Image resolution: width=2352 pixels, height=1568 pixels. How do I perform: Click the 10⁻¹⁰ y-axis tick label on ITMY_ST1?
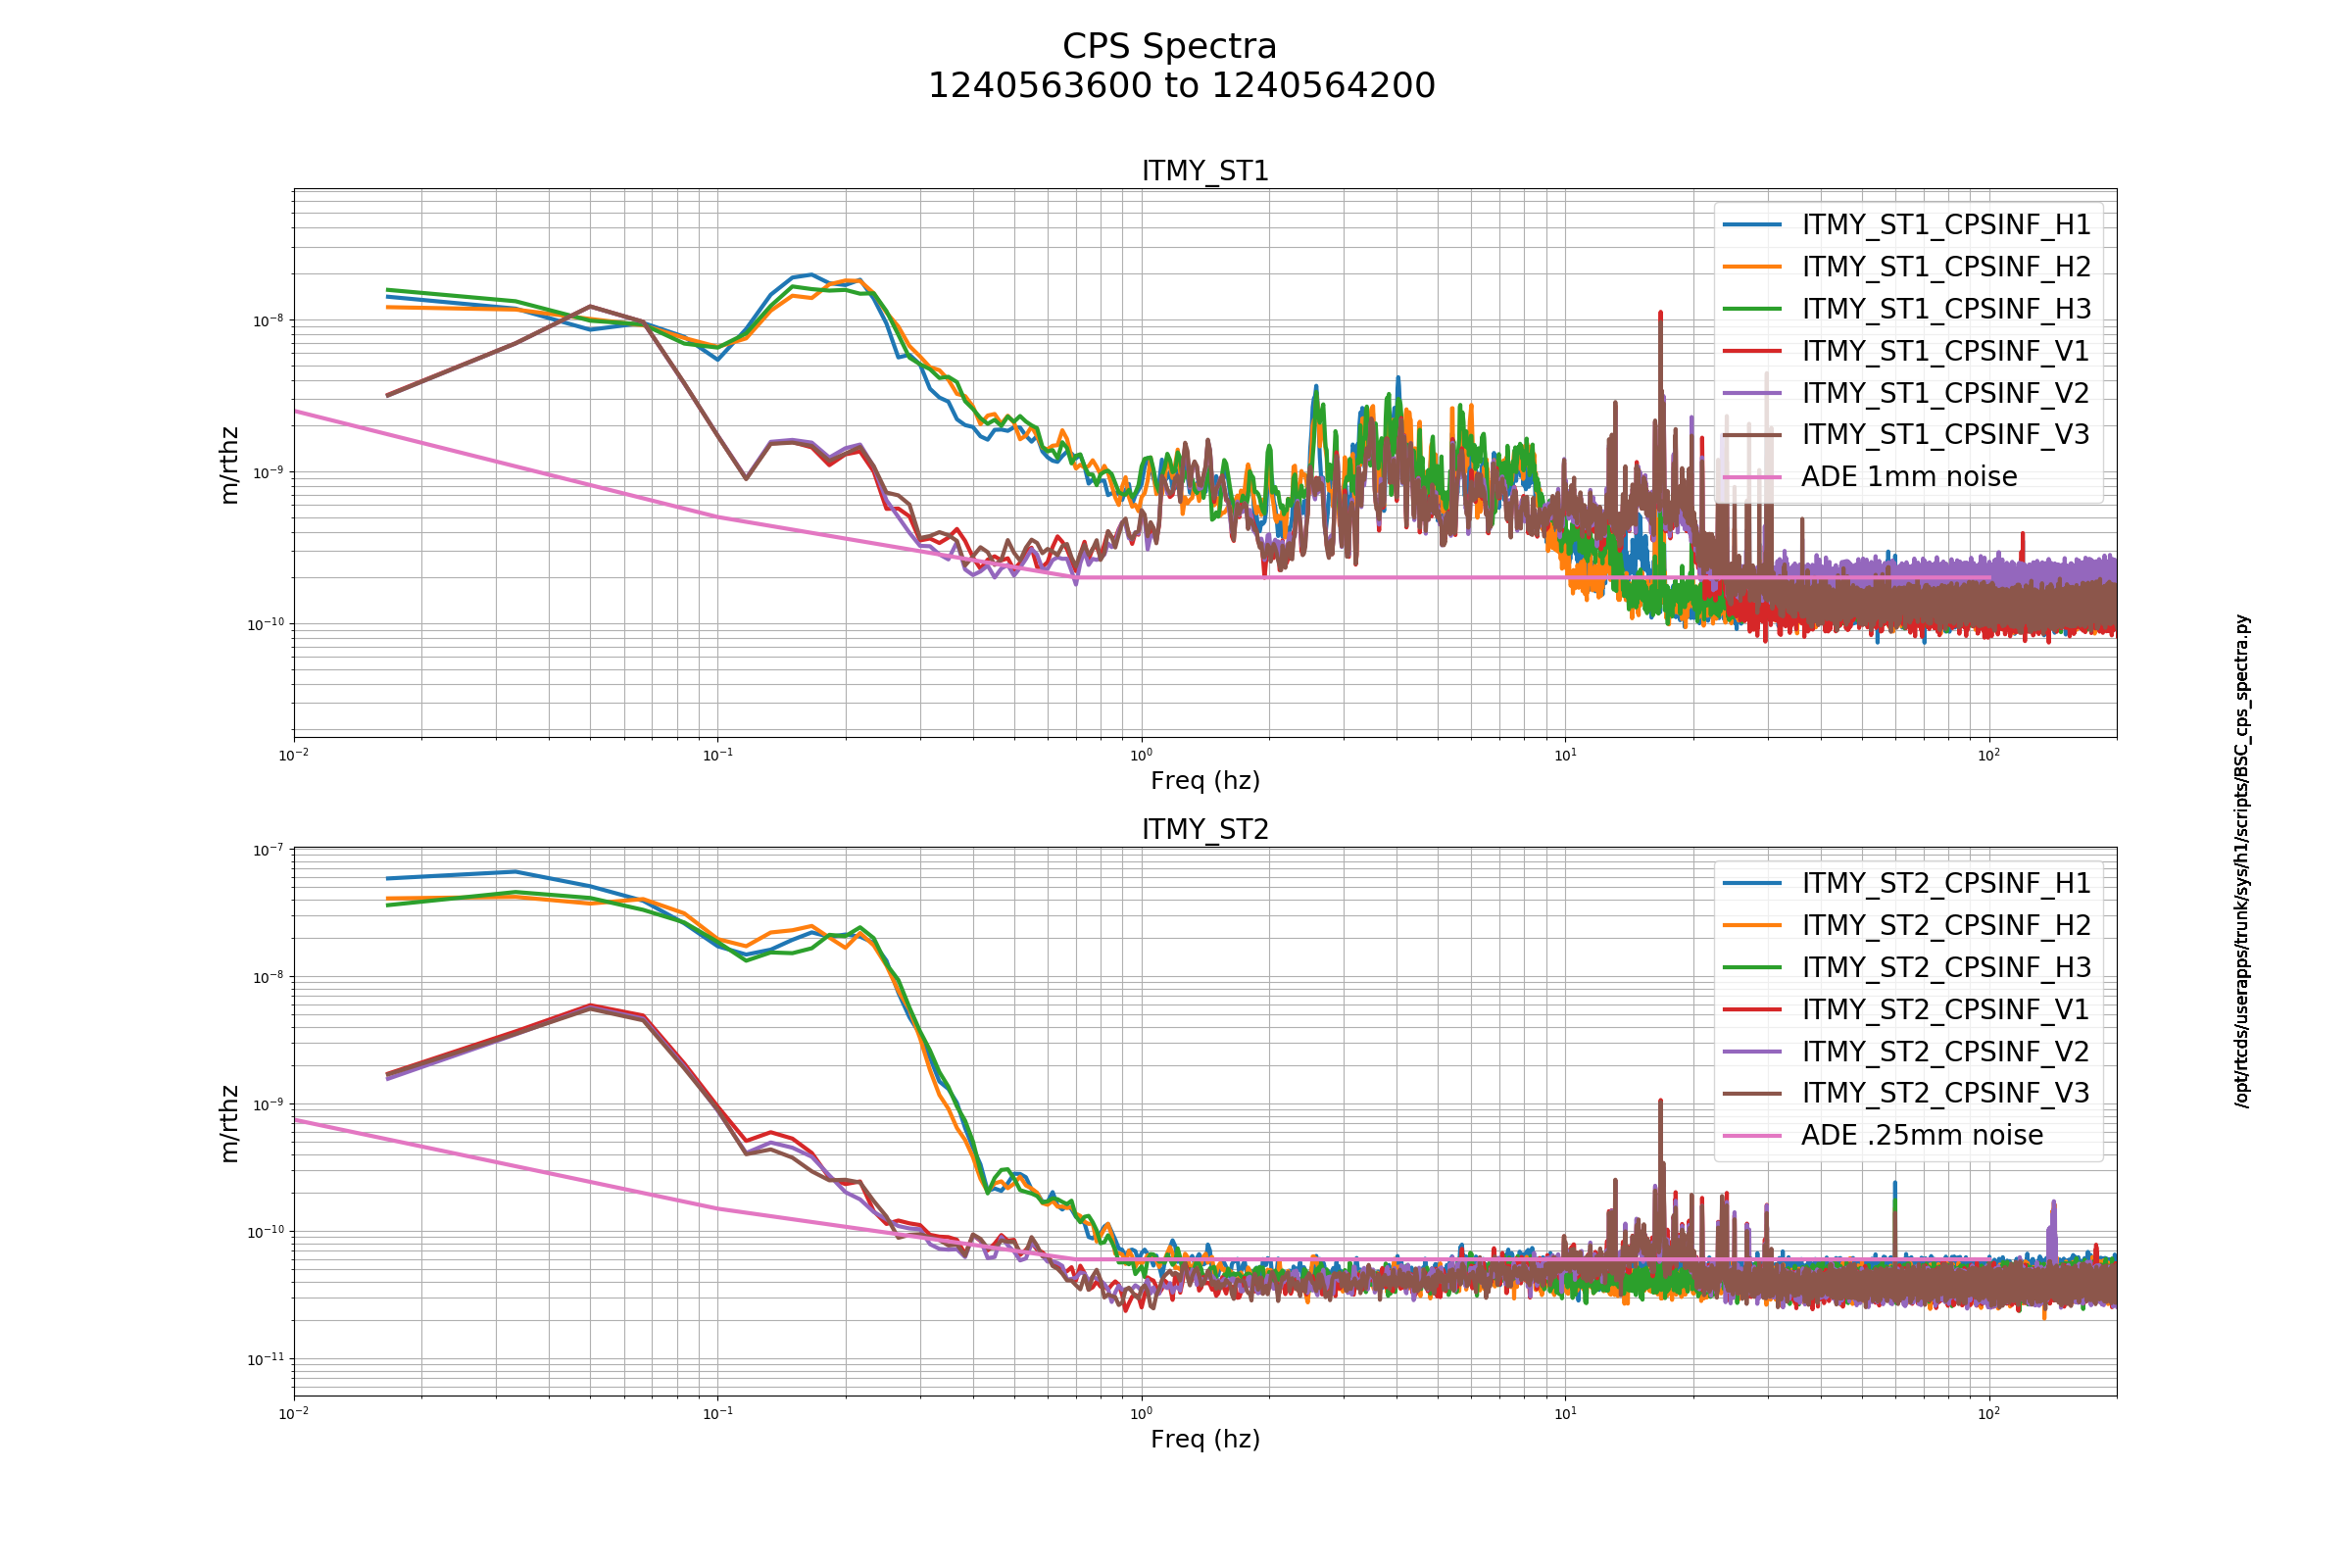[266, 624]
